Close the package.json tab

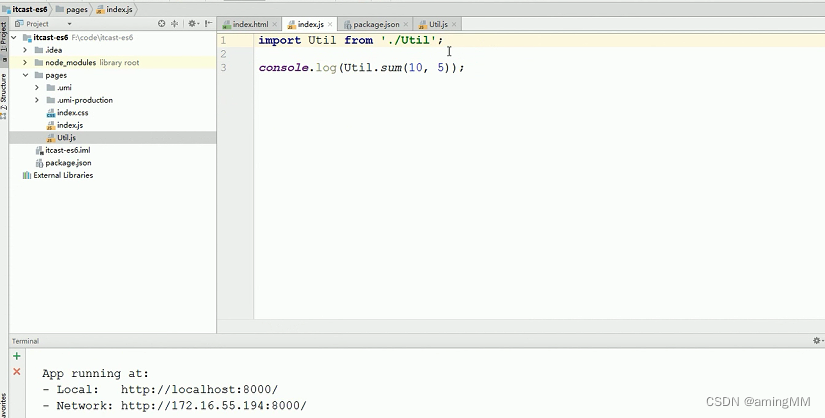pyautogui.click(x=406, y=24)
